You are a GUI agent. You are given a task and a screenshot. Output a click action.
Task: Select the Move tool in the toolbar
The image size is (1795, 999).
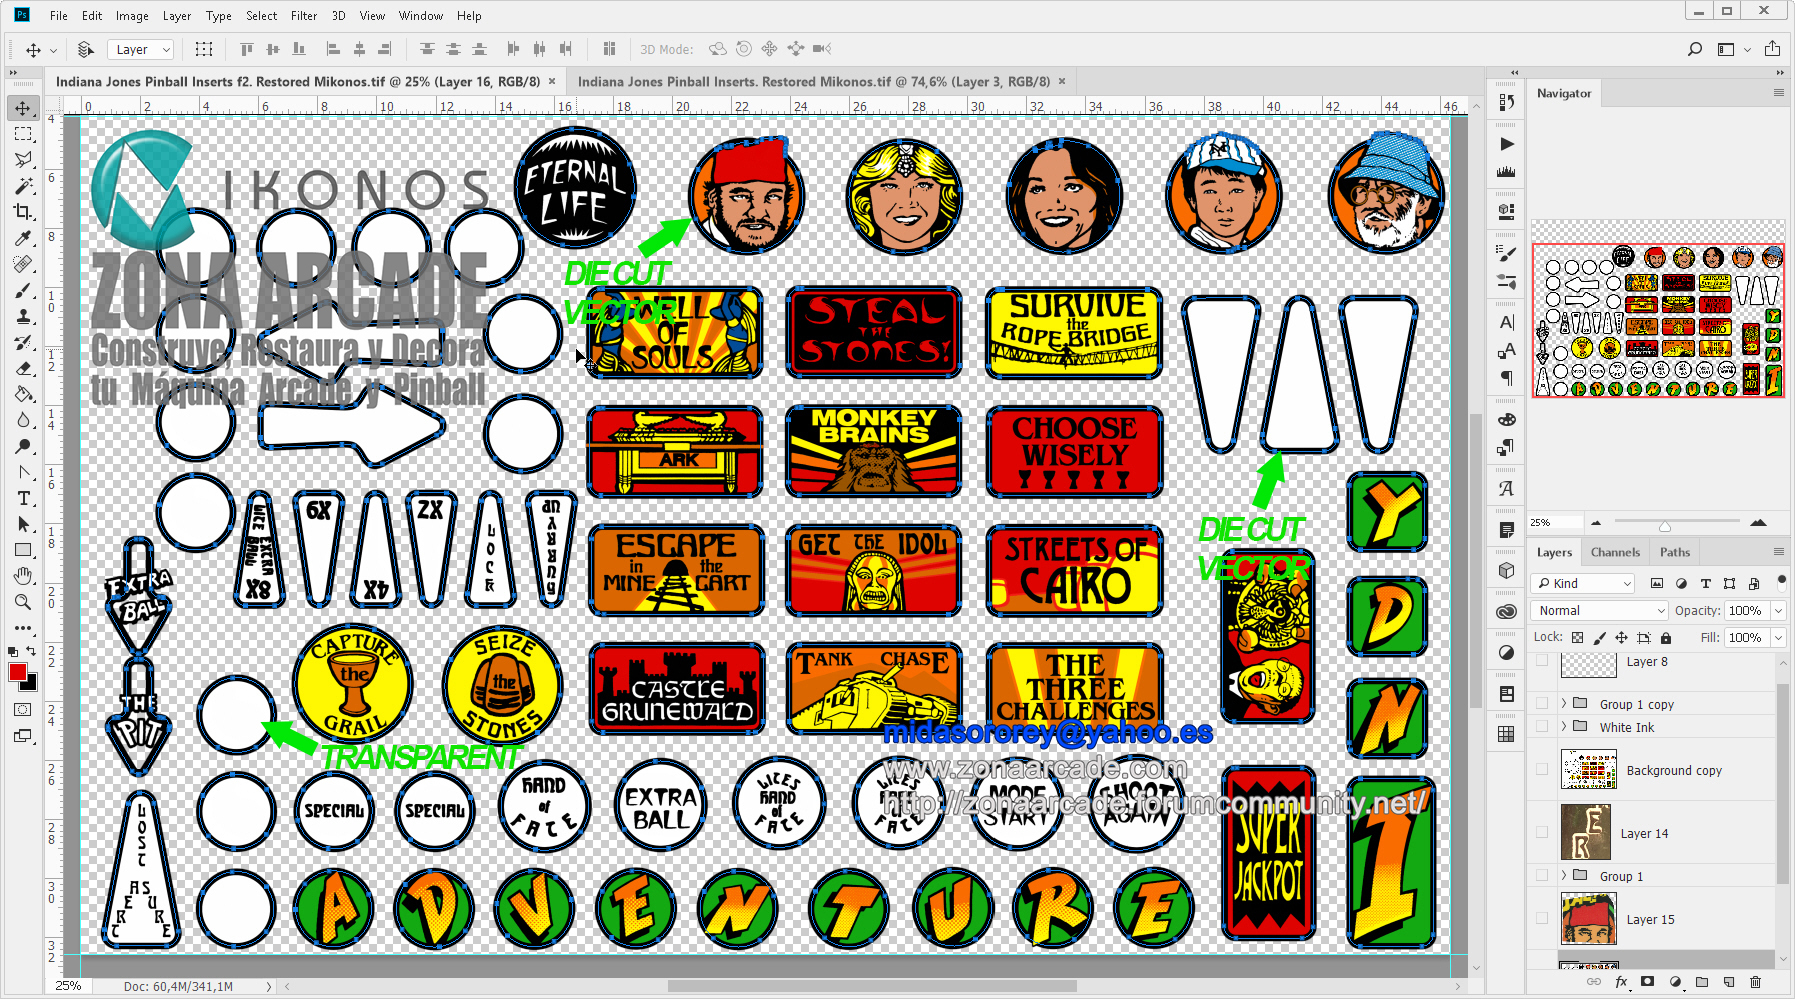(x=23, y=108)
